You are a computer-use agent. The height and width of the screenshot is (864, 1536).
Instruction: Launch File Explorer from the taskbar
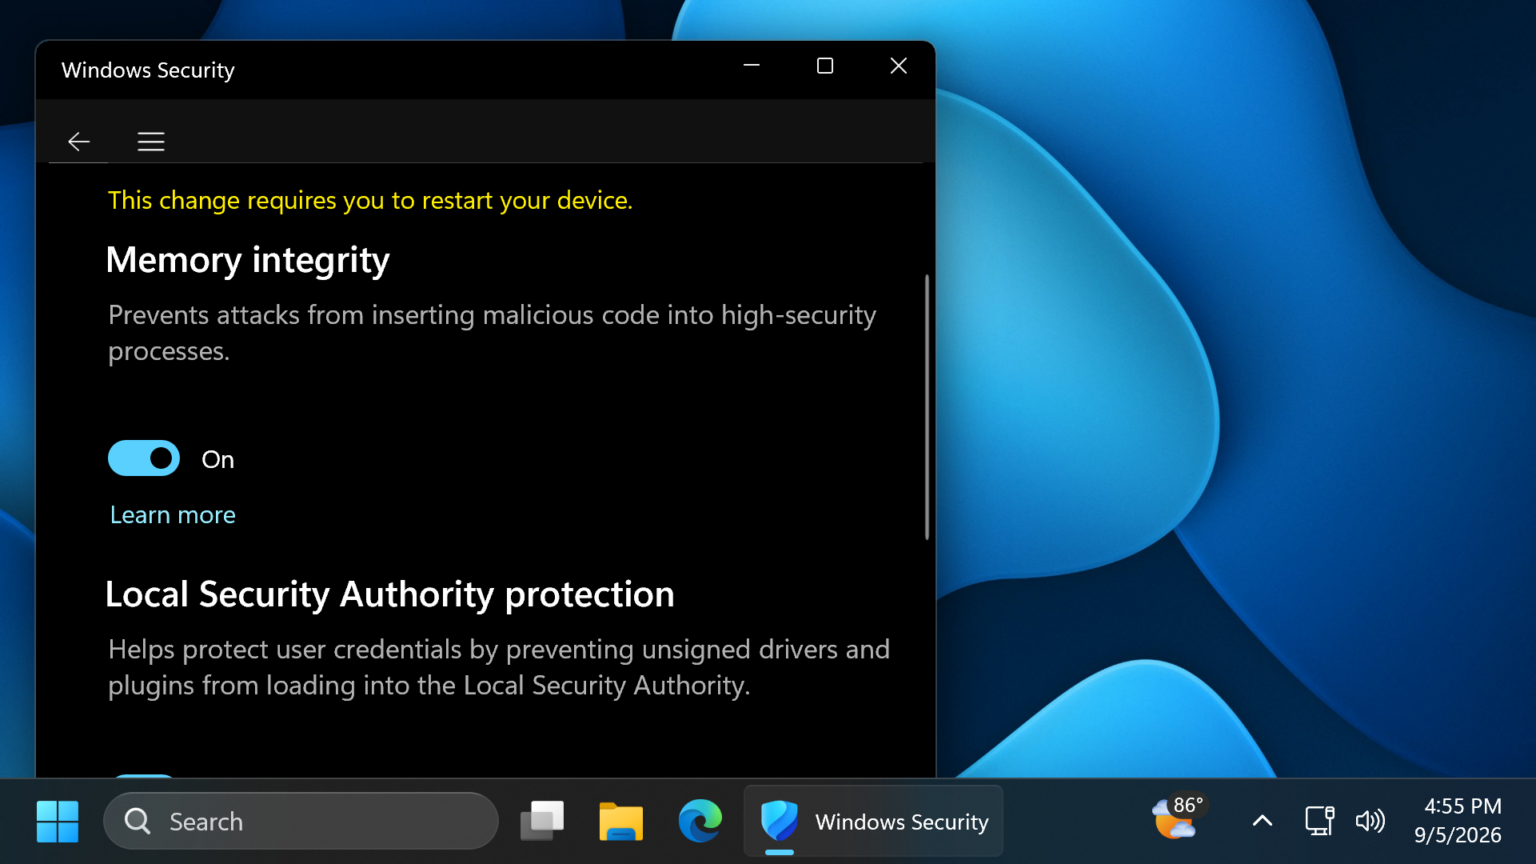(621, 822)
